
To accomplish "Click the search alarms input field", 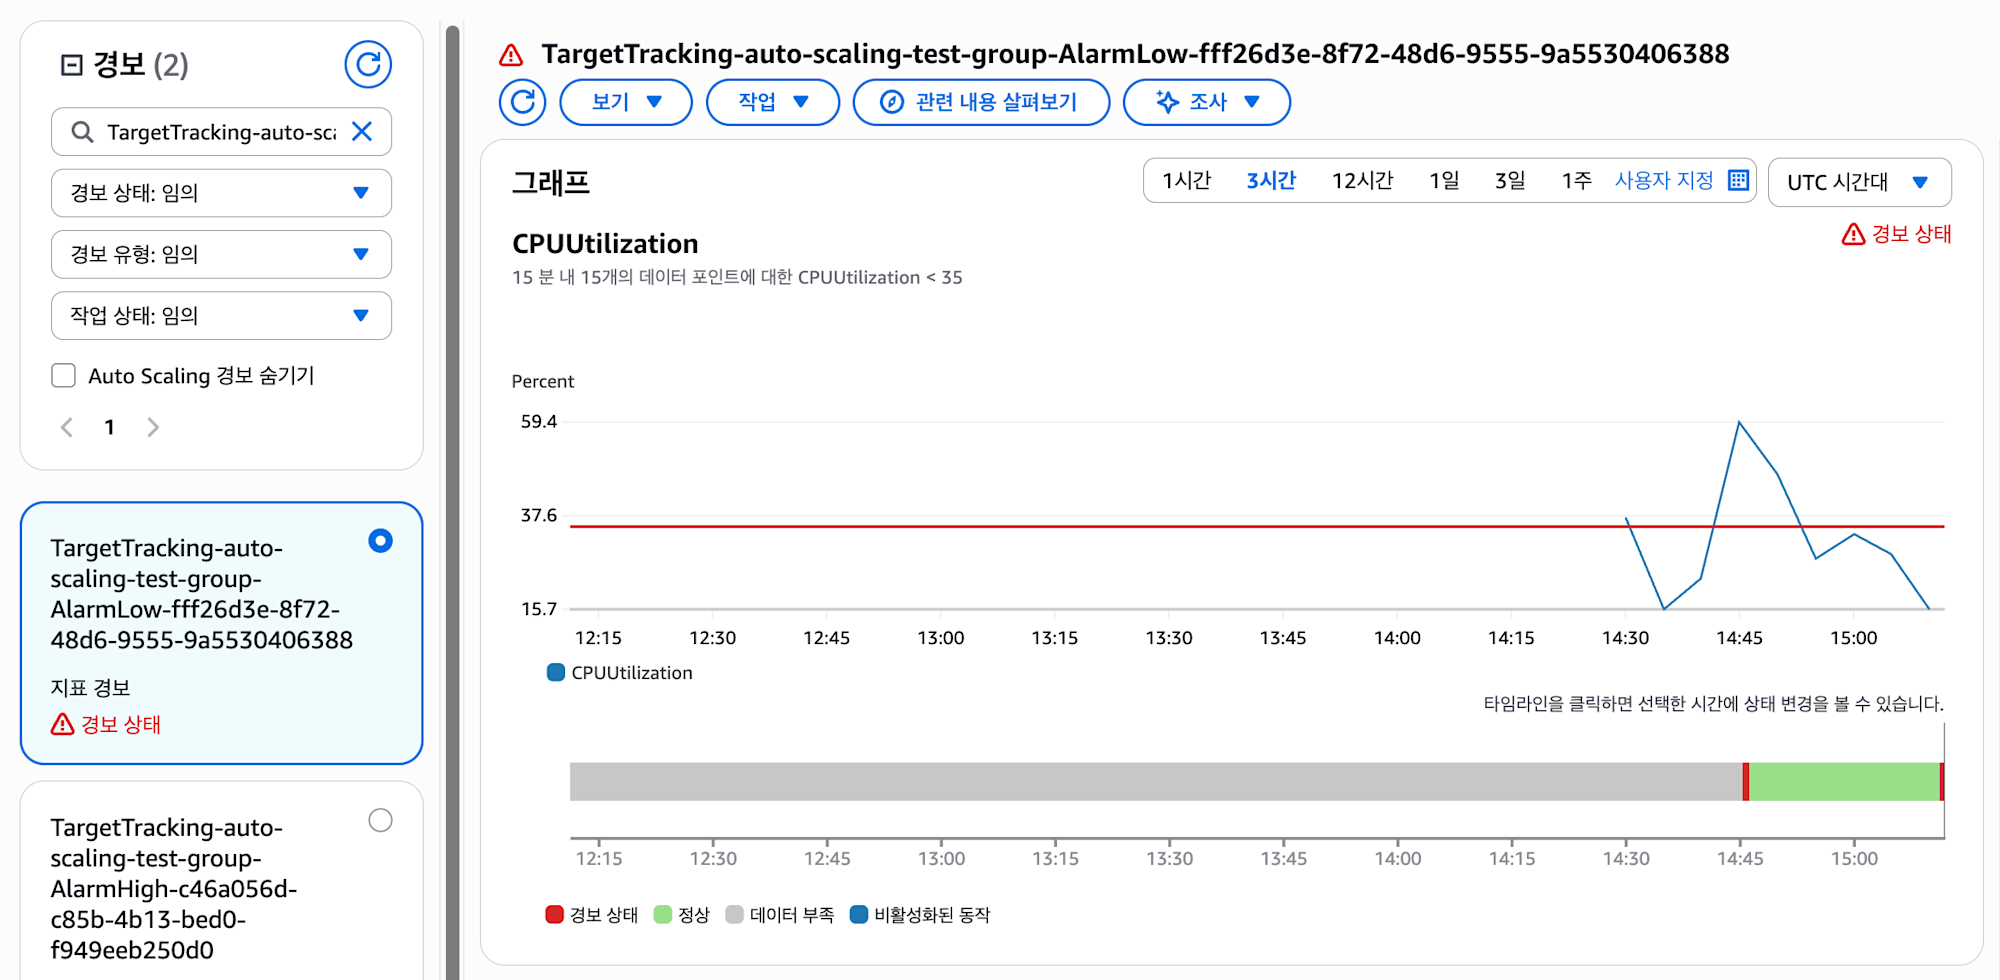I will coord(221,132).
